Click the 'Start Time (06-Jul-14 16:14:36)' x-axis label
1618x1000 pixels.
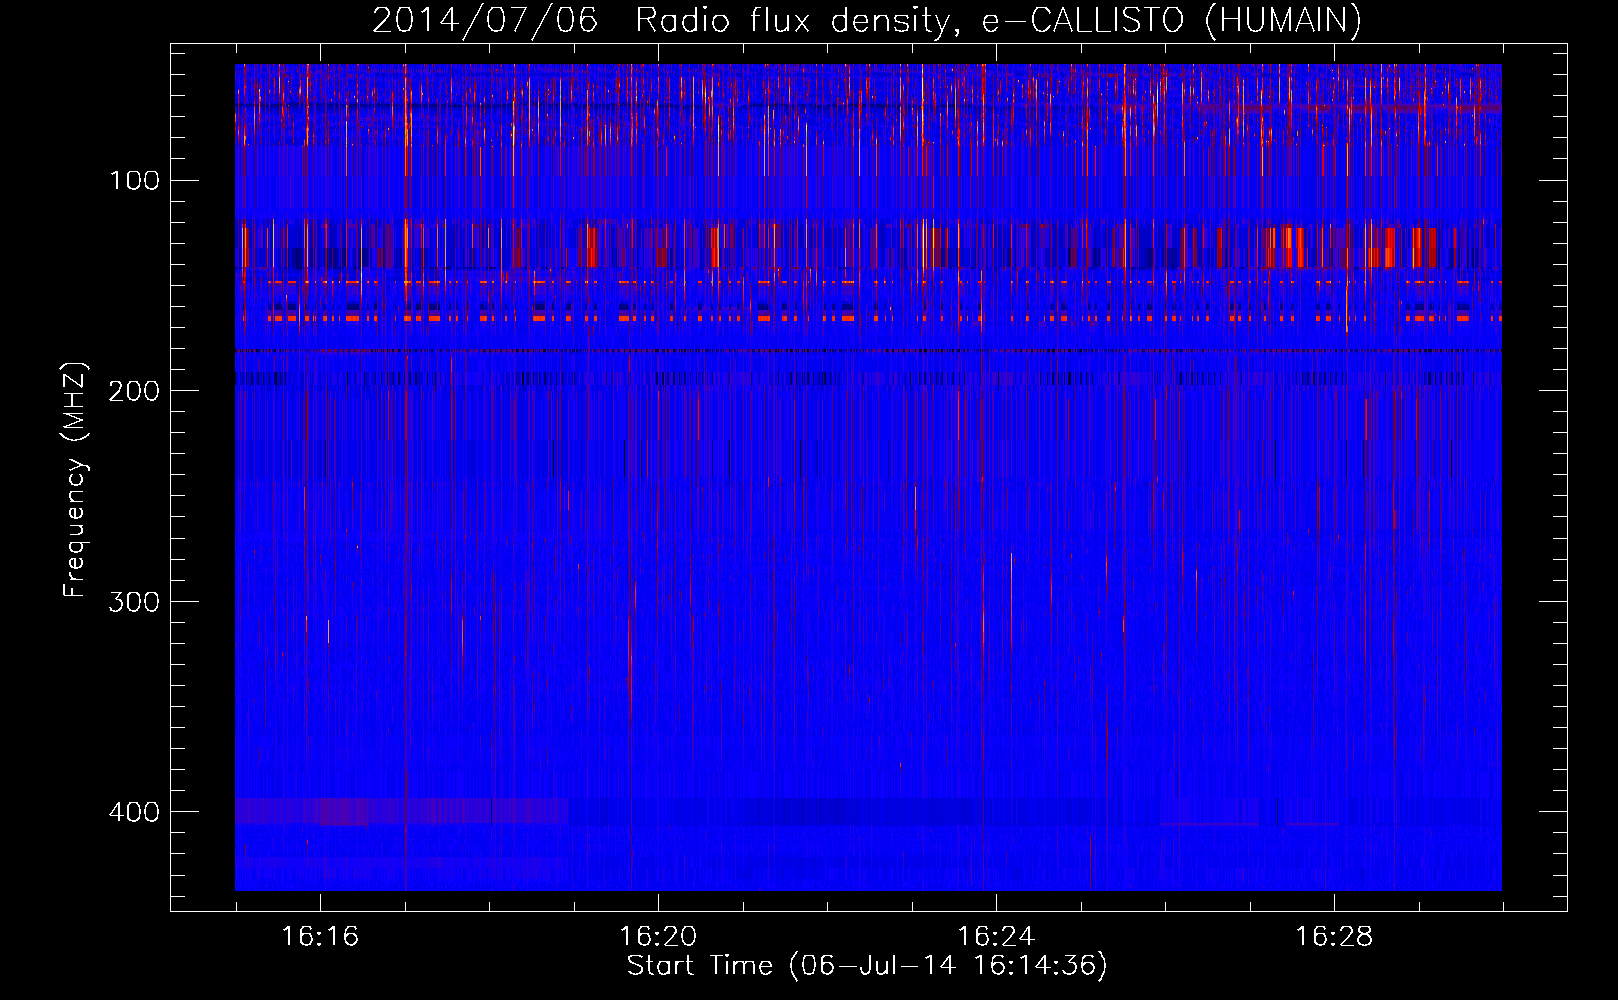(867, 966)
